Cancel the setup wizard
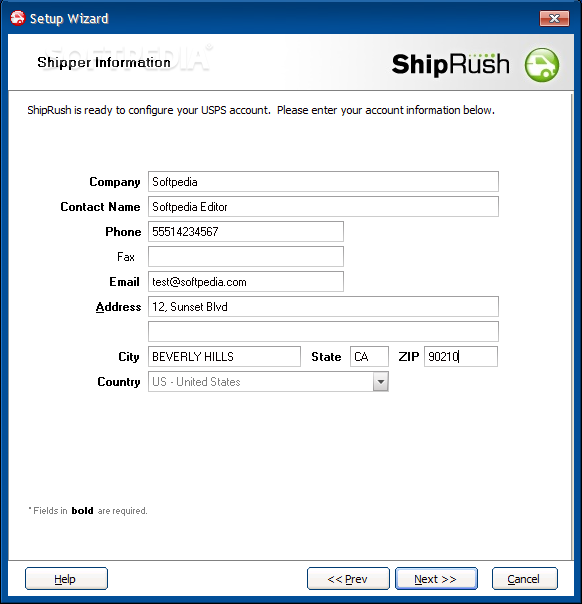This screenshot has height=604, width=582. tap(525, 579)
